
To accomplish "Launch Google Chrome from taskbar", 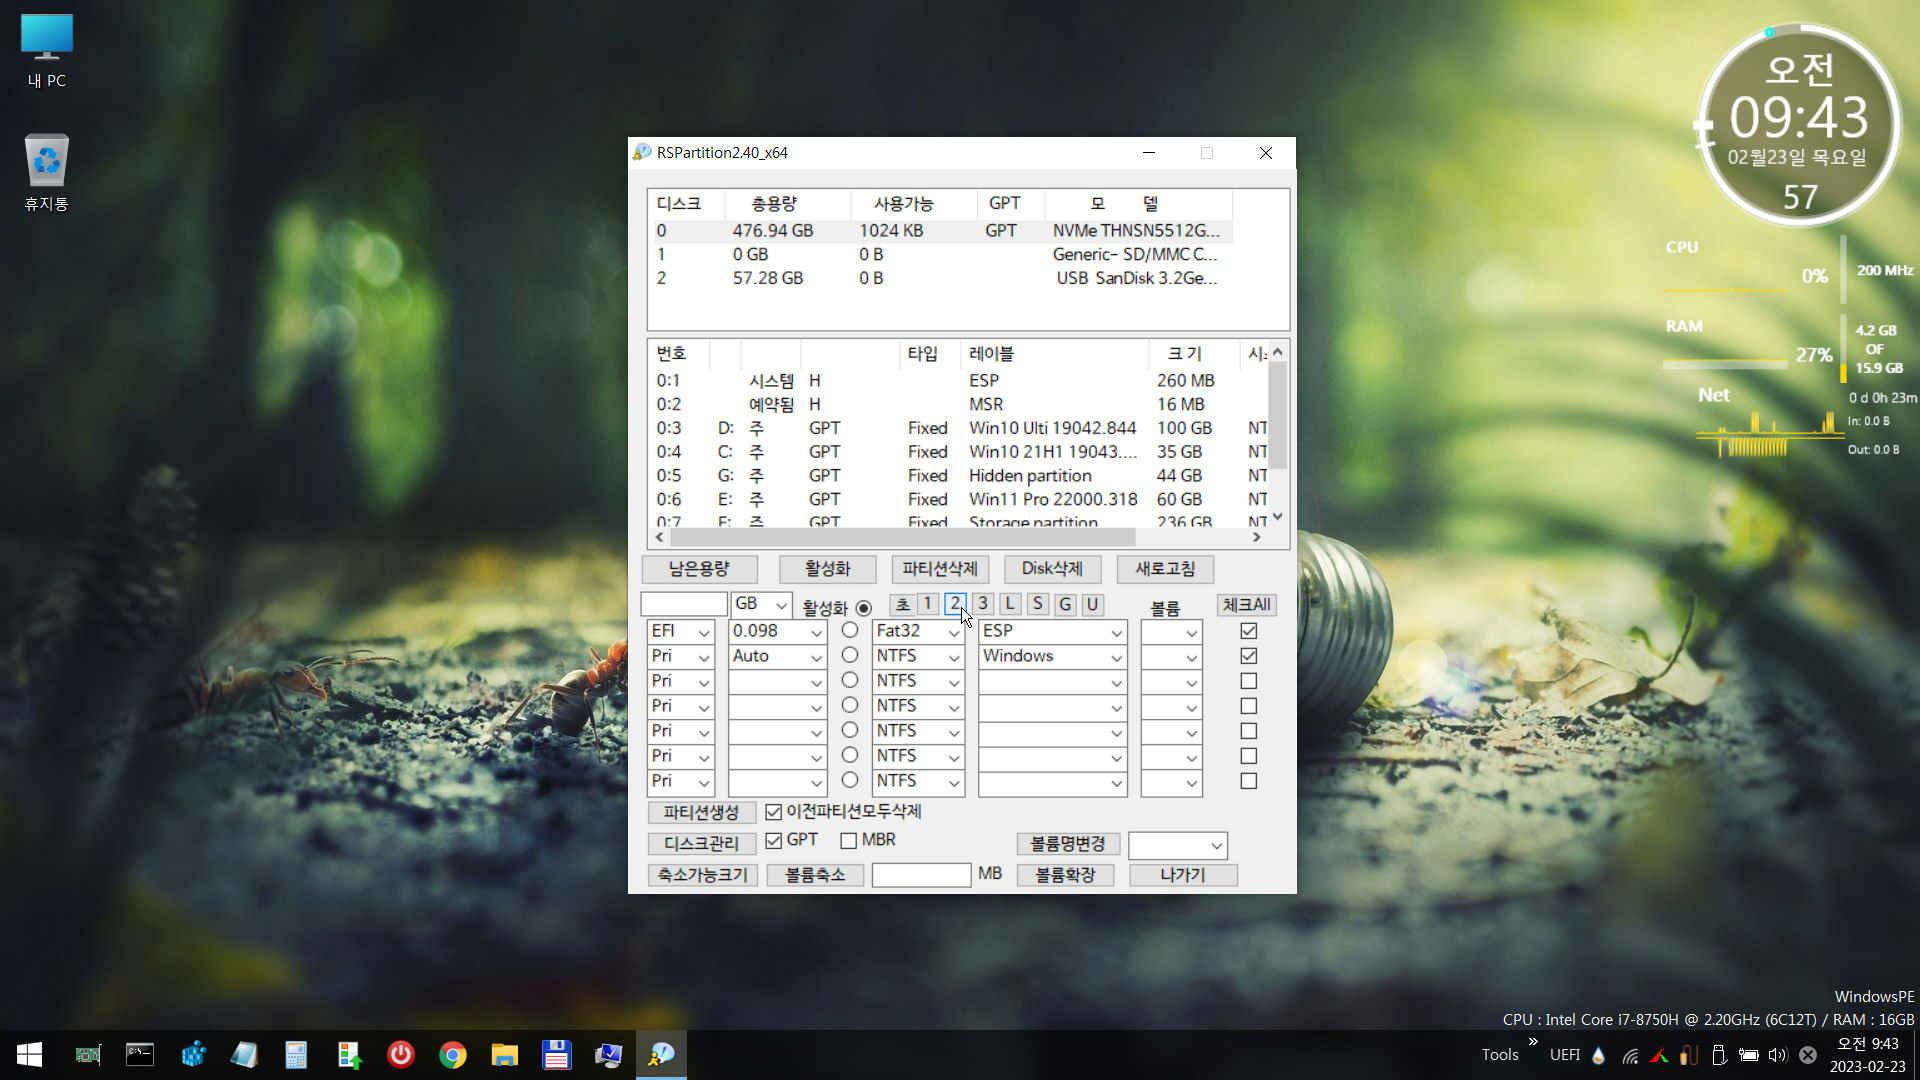I will (x=453, y=1055).
